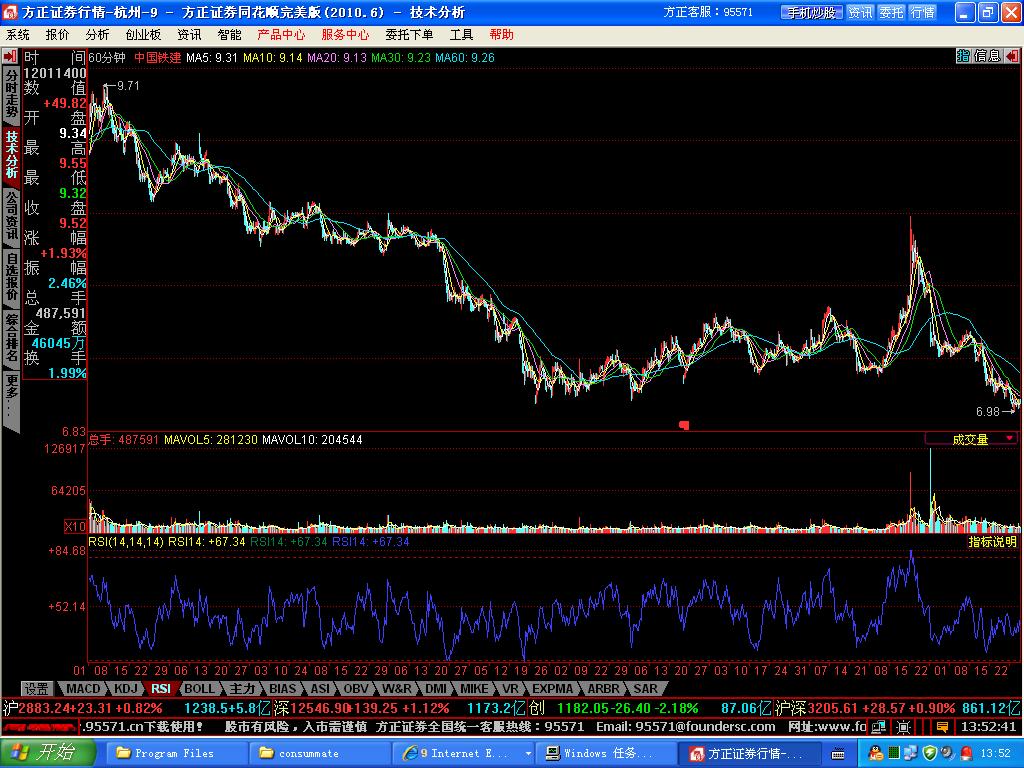1024x768 pixels.
Task: Switch to the MACD indicator tab
Action: click(84, 688)
